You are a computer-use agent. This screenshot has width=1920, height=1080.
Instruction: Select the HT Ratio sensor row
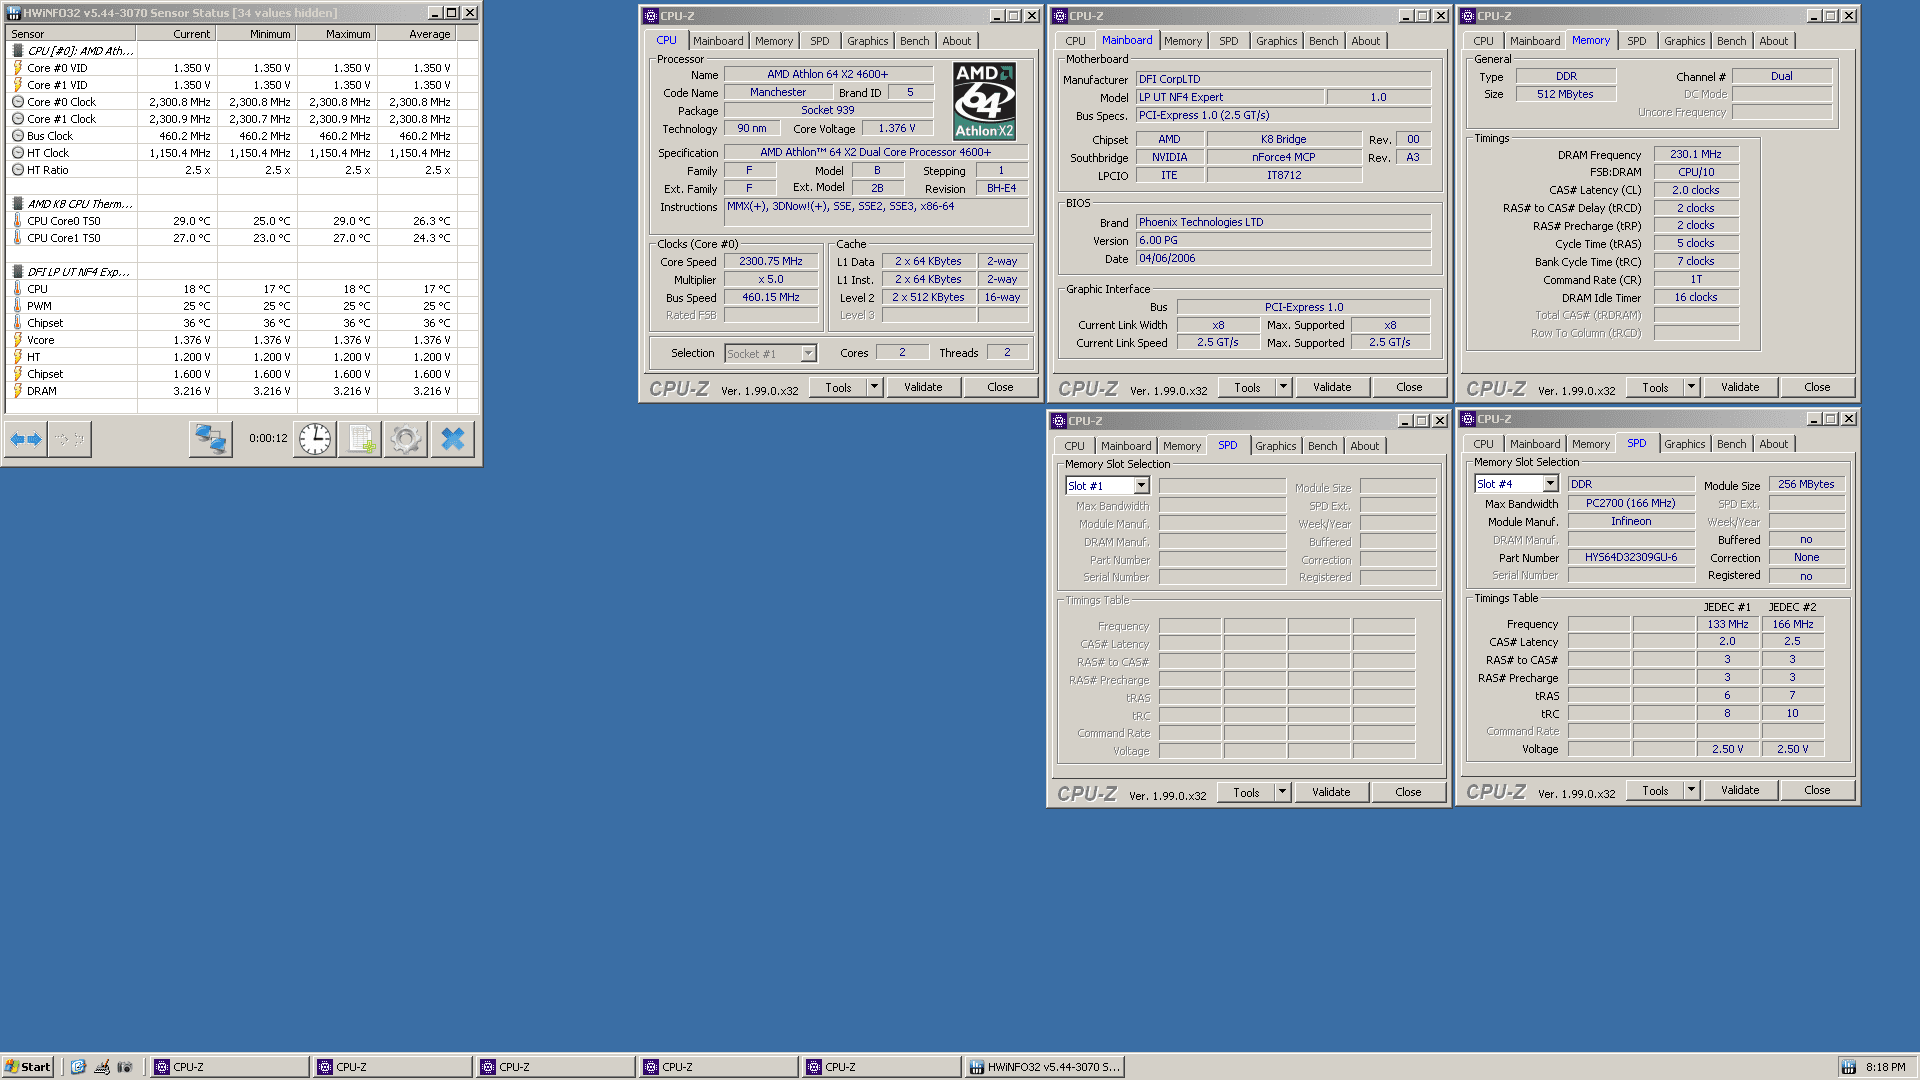point(243,170)
